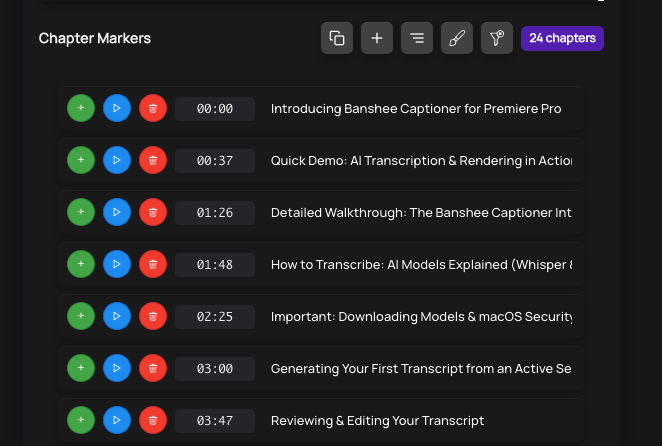Edit the 00:37 timestamp field
Image resolution: width=662 pixels, height=446 pixels.
click(x=215, y=161)
